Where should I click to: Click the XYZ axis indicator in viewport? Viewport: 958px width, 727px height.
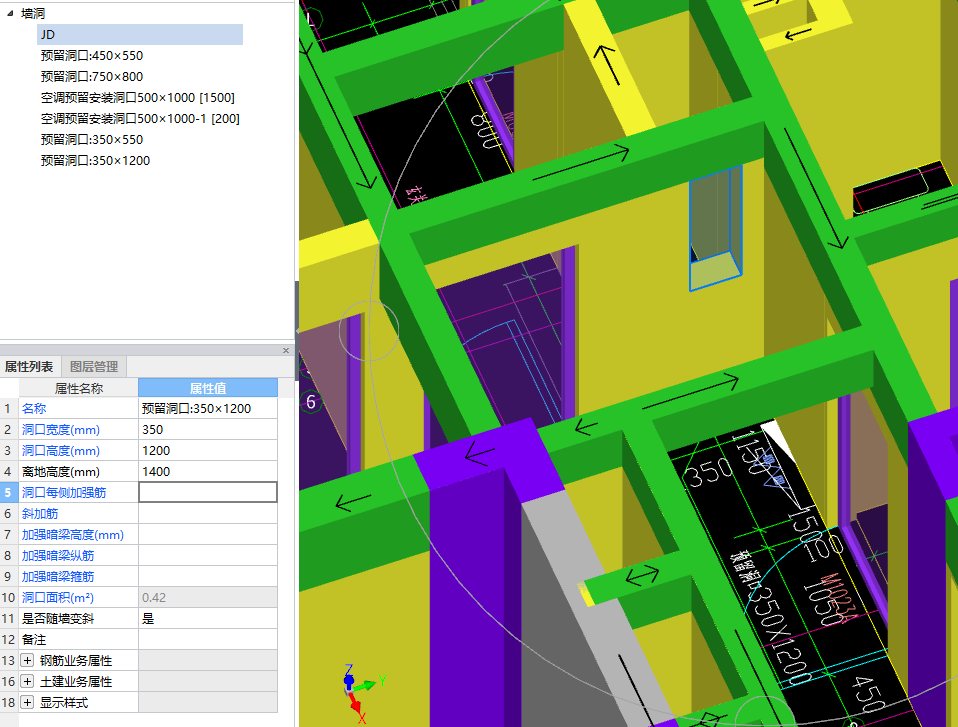pyautogui.click(x=360, y=693)
